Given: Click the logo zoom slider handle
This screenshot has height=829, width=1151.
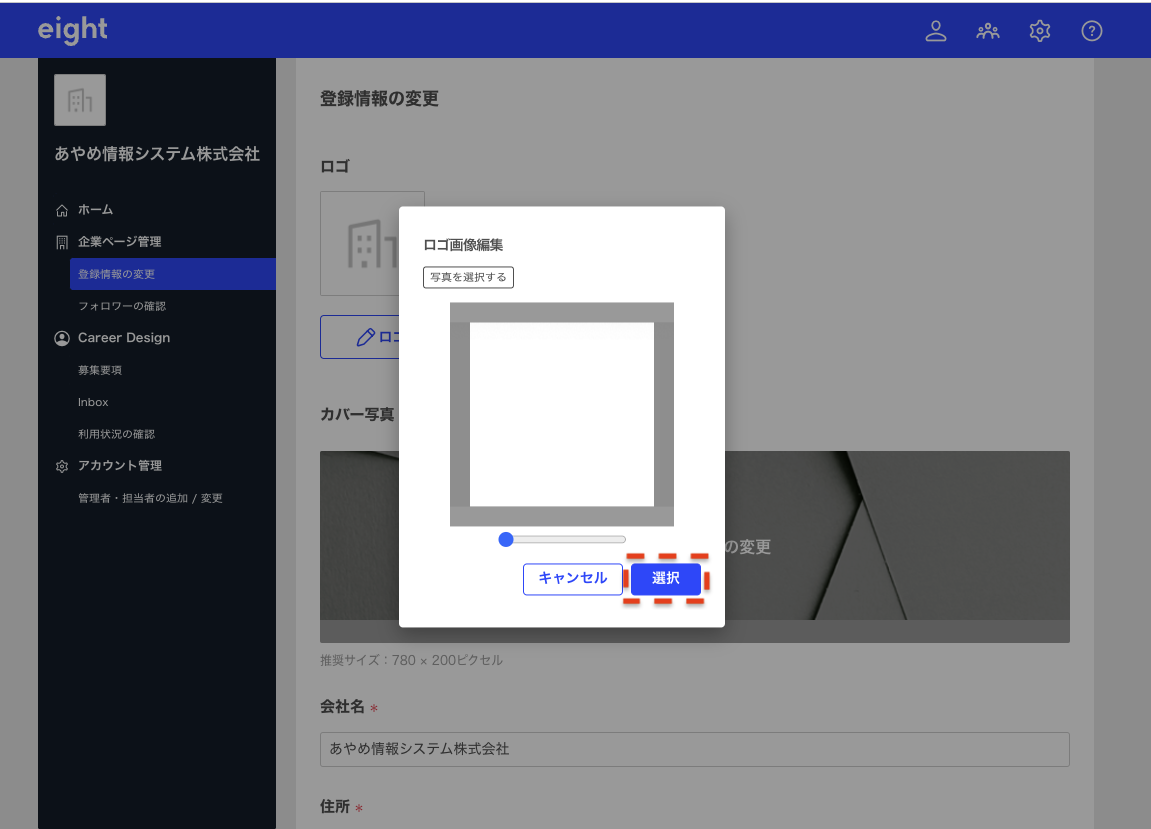Looking at the screenshot, I should pos(506,539).
